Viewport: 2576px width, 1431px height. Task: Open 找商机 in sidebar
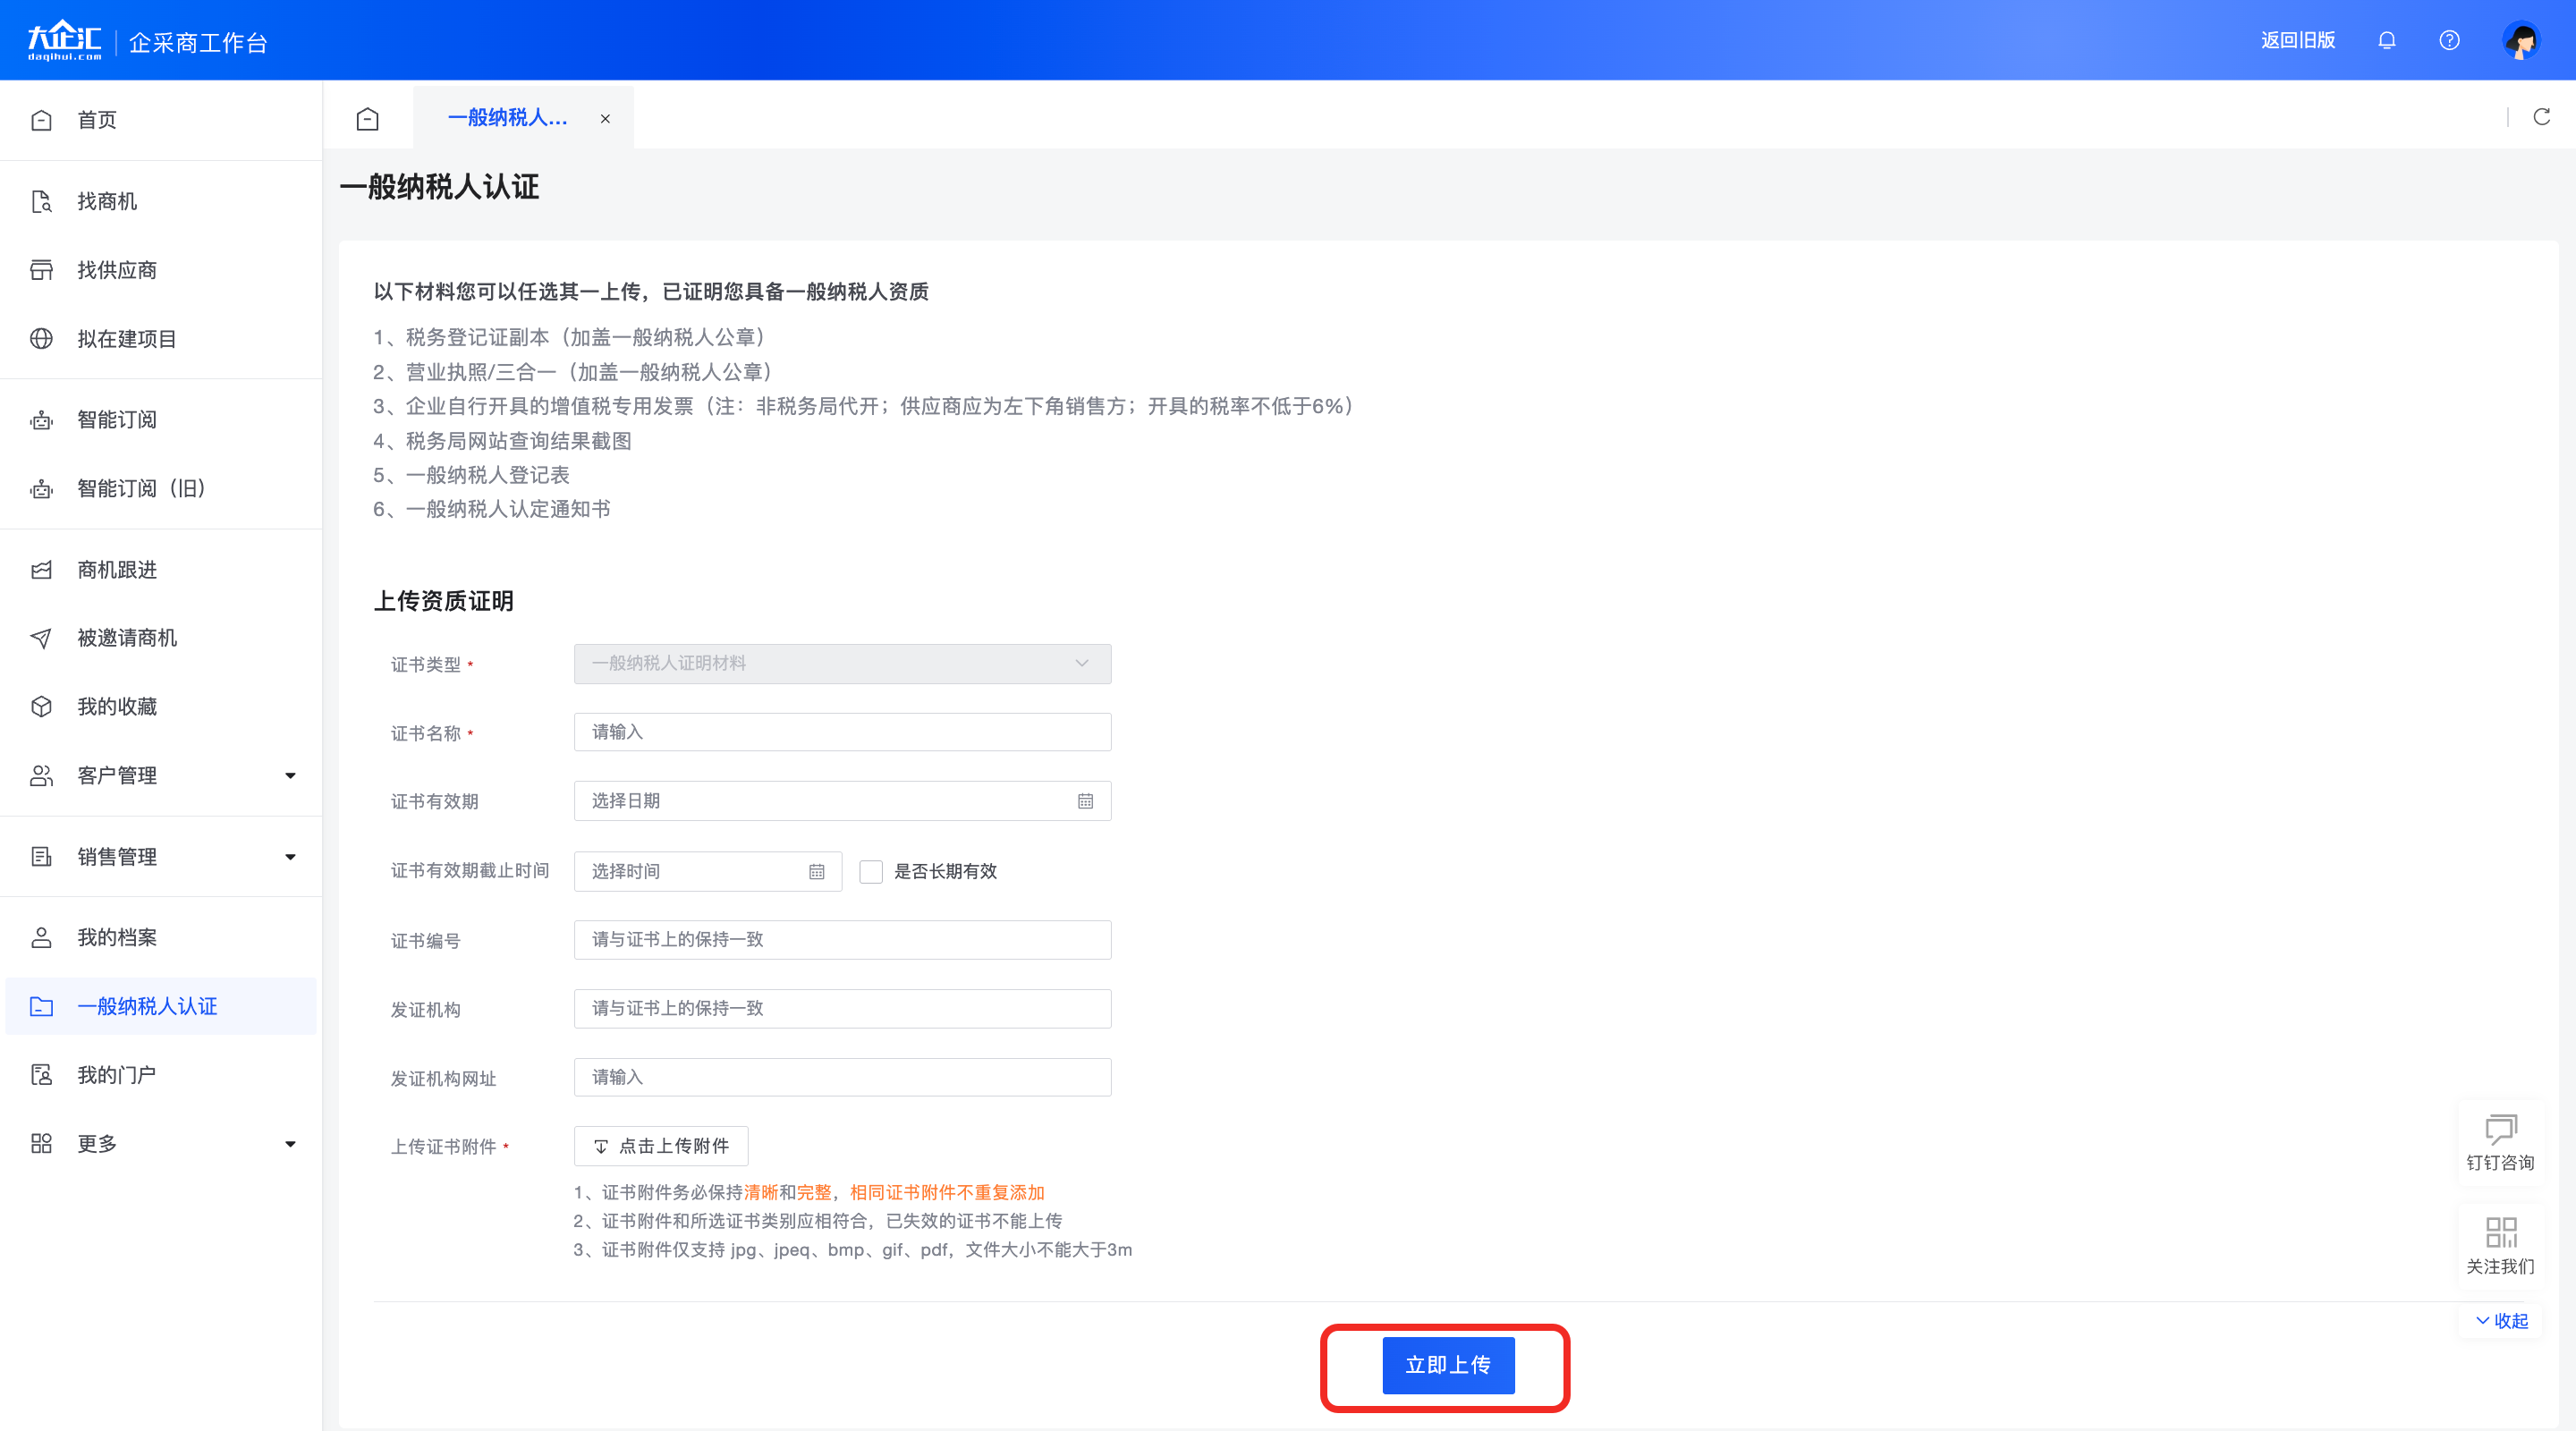coord(161,202)
